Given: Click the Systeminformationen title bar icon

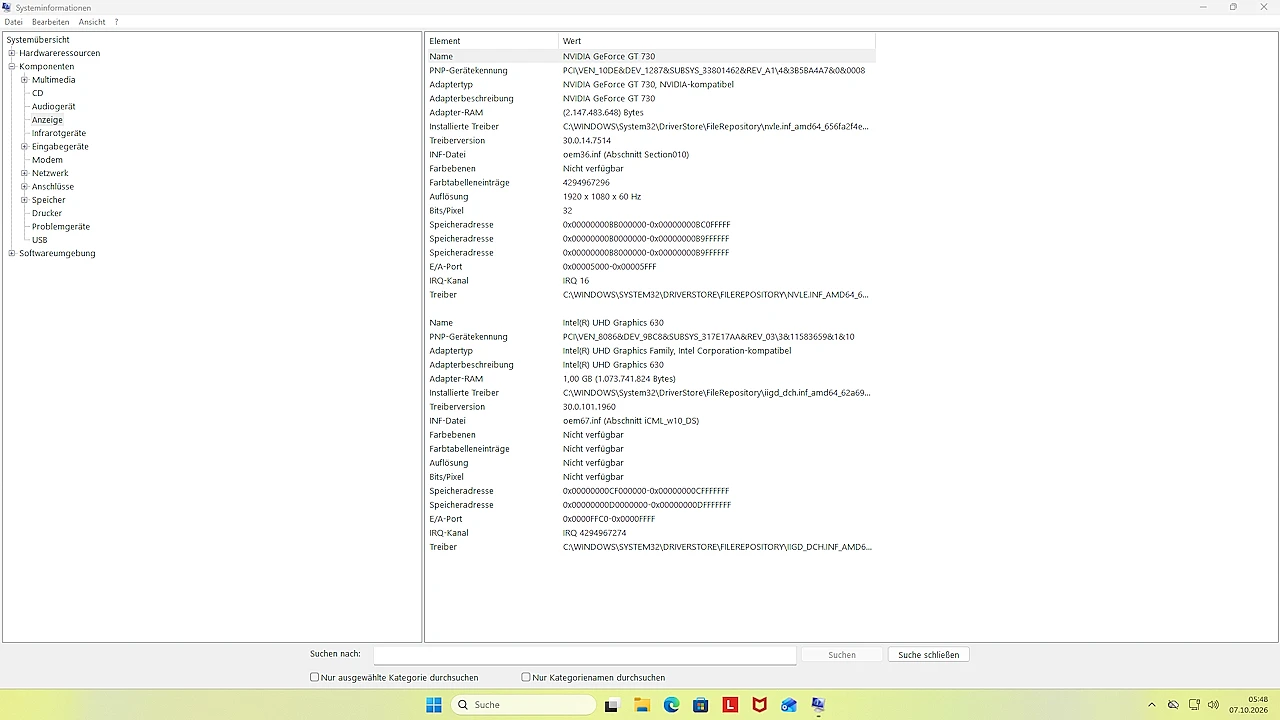Looking at the screenshot, I should pyautogui.click(x=7, y=7).
